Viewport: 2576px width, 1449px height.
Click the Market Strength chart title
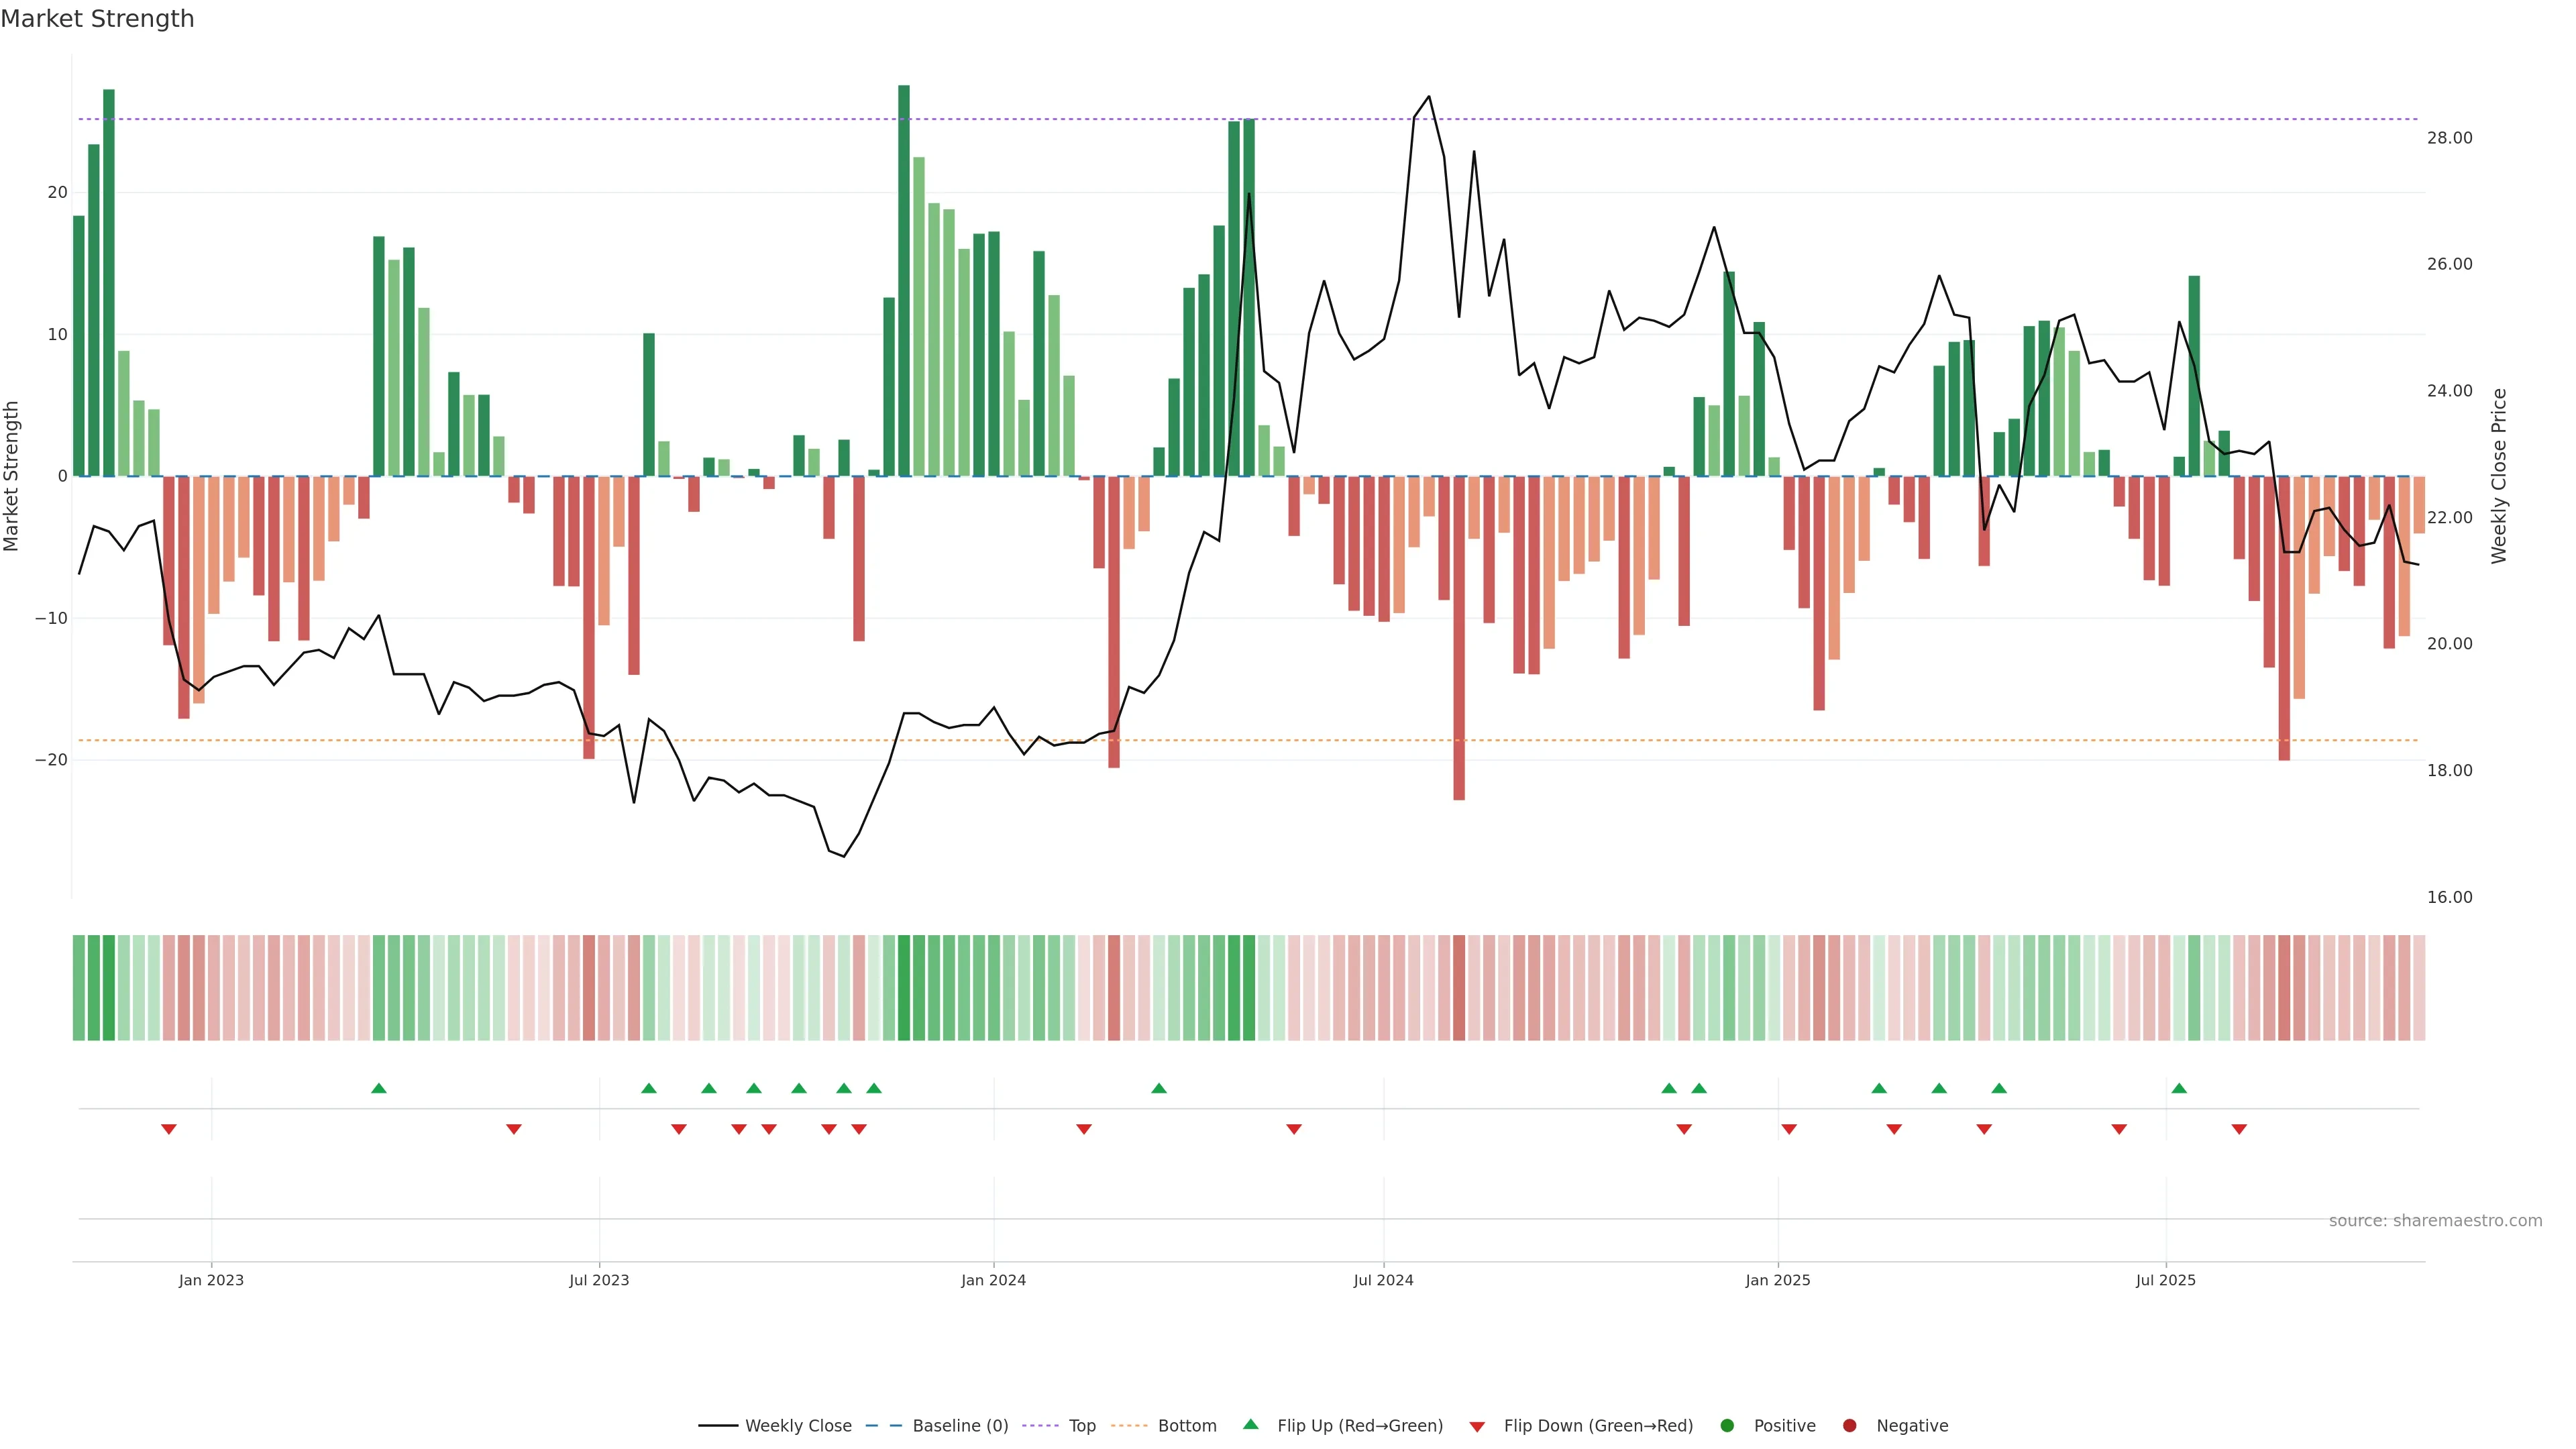coord(97,19)
